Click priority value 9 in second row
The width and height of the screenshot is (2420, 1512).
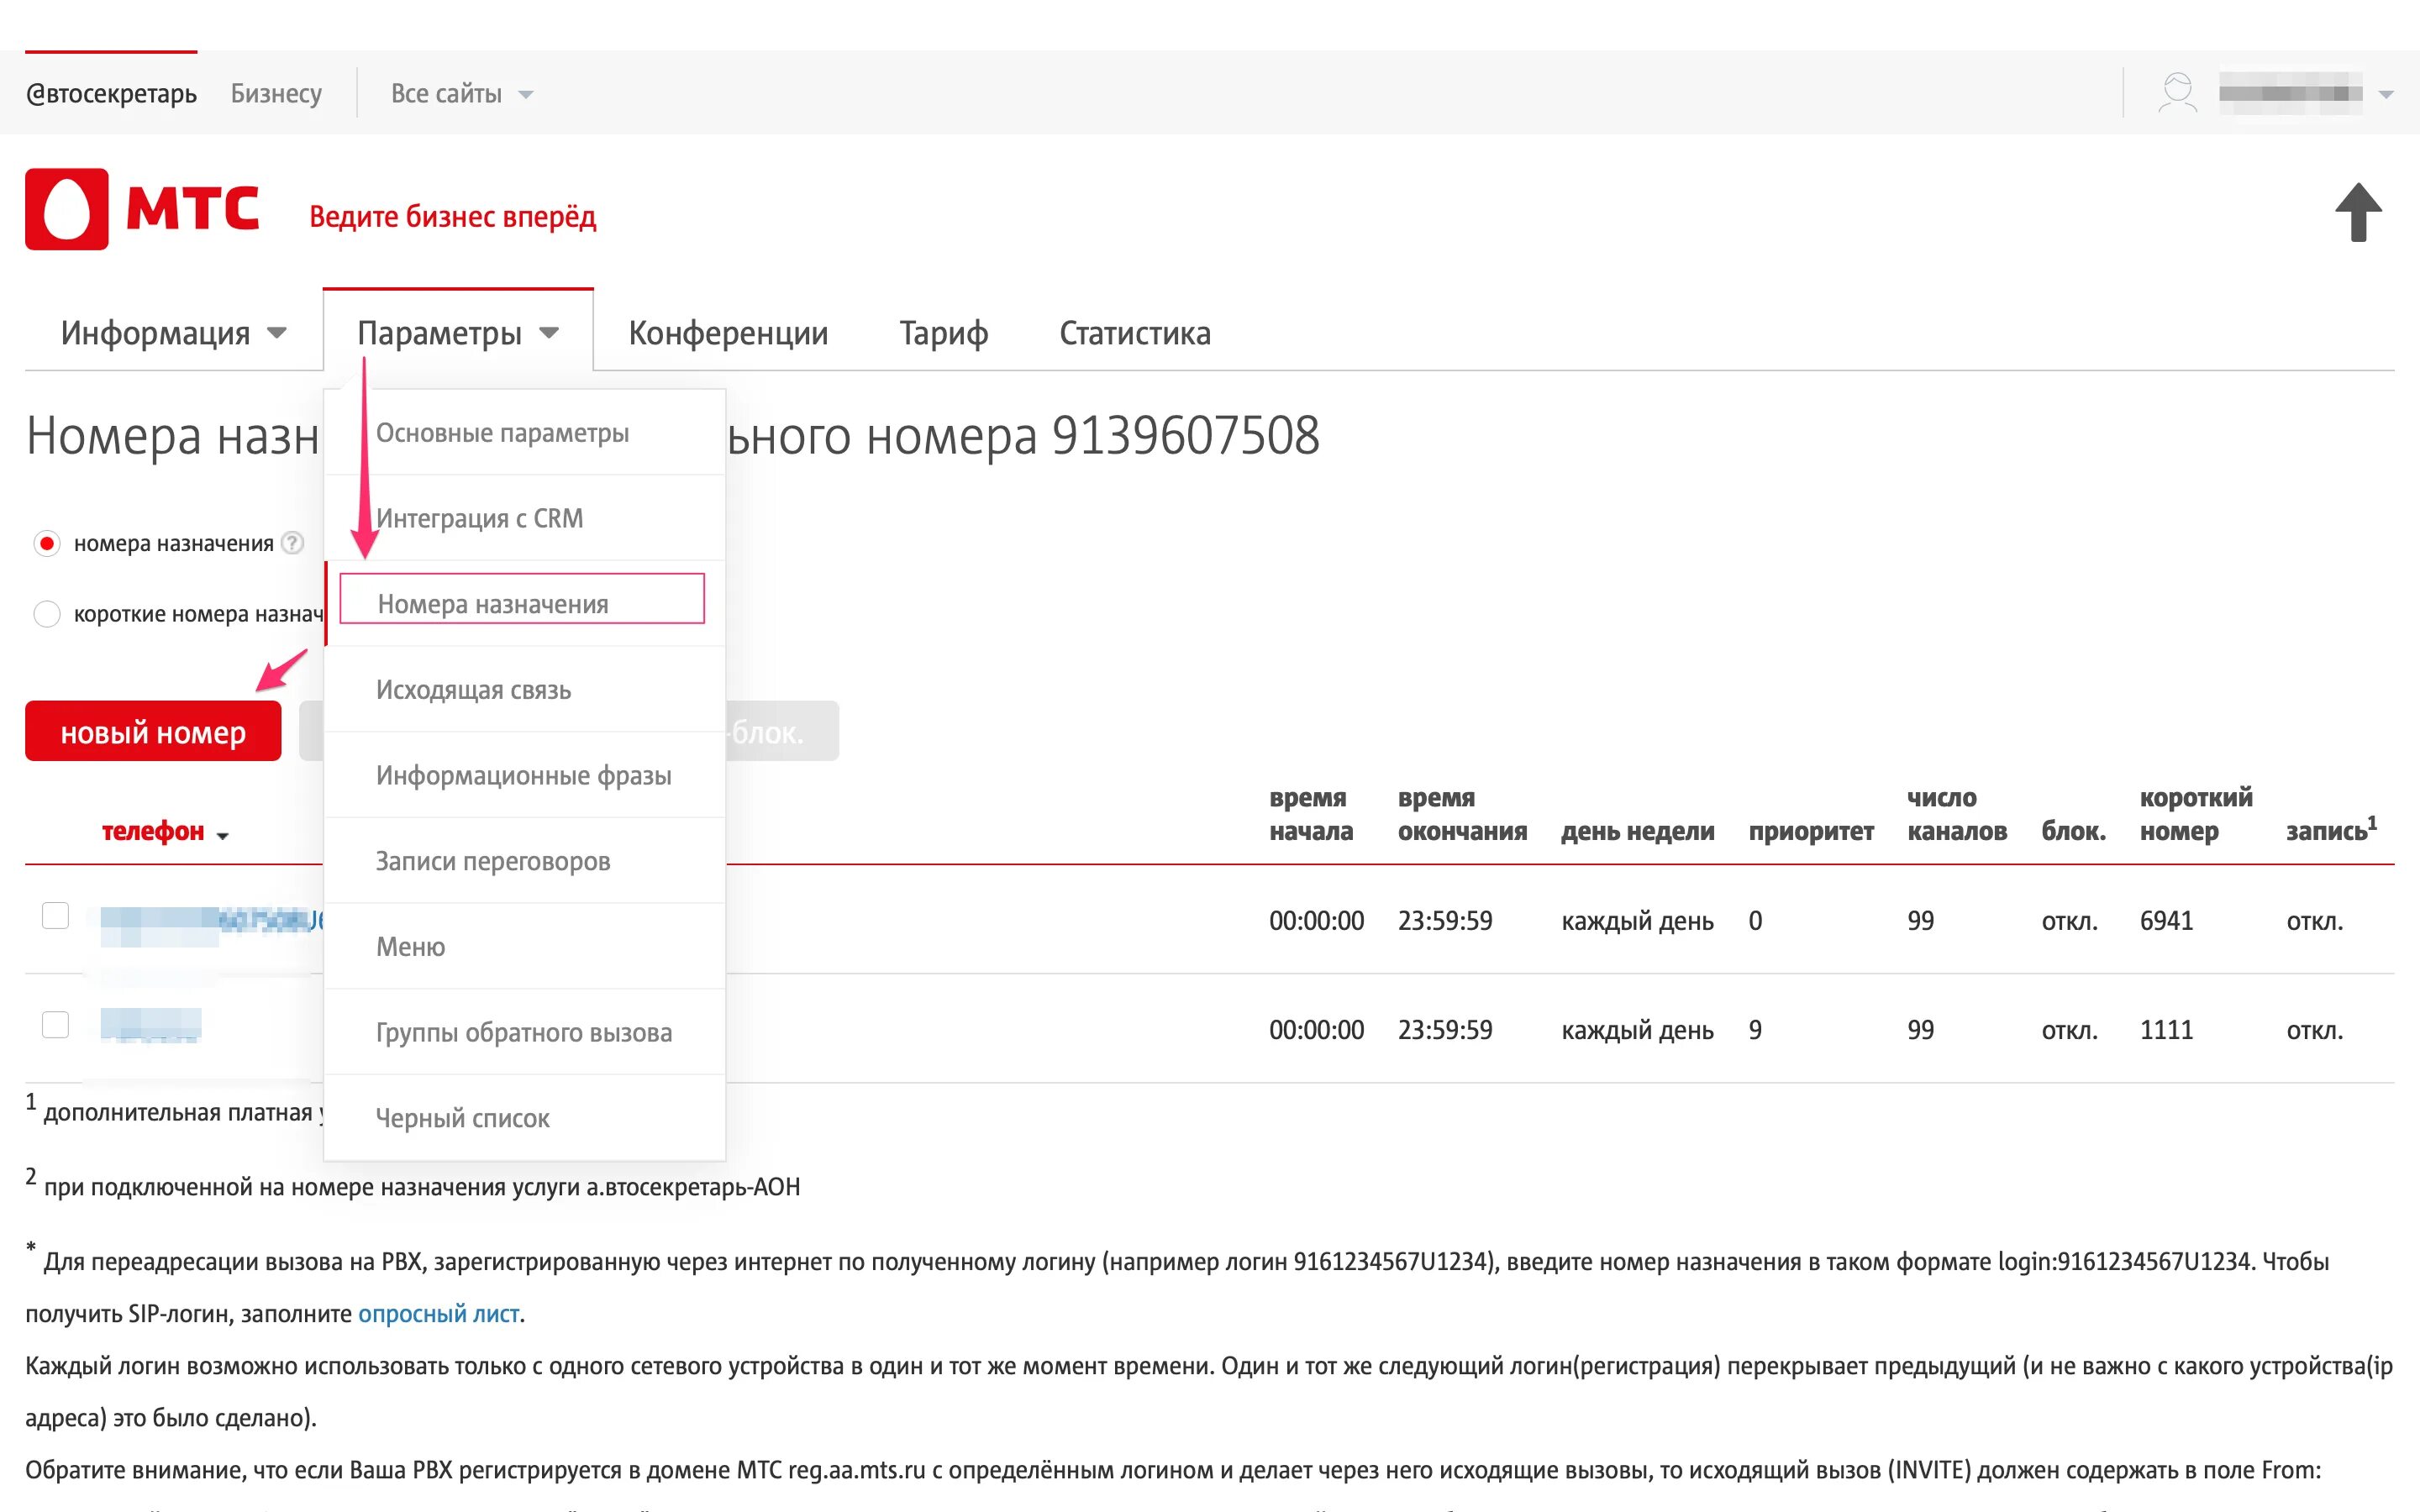1755,1029
